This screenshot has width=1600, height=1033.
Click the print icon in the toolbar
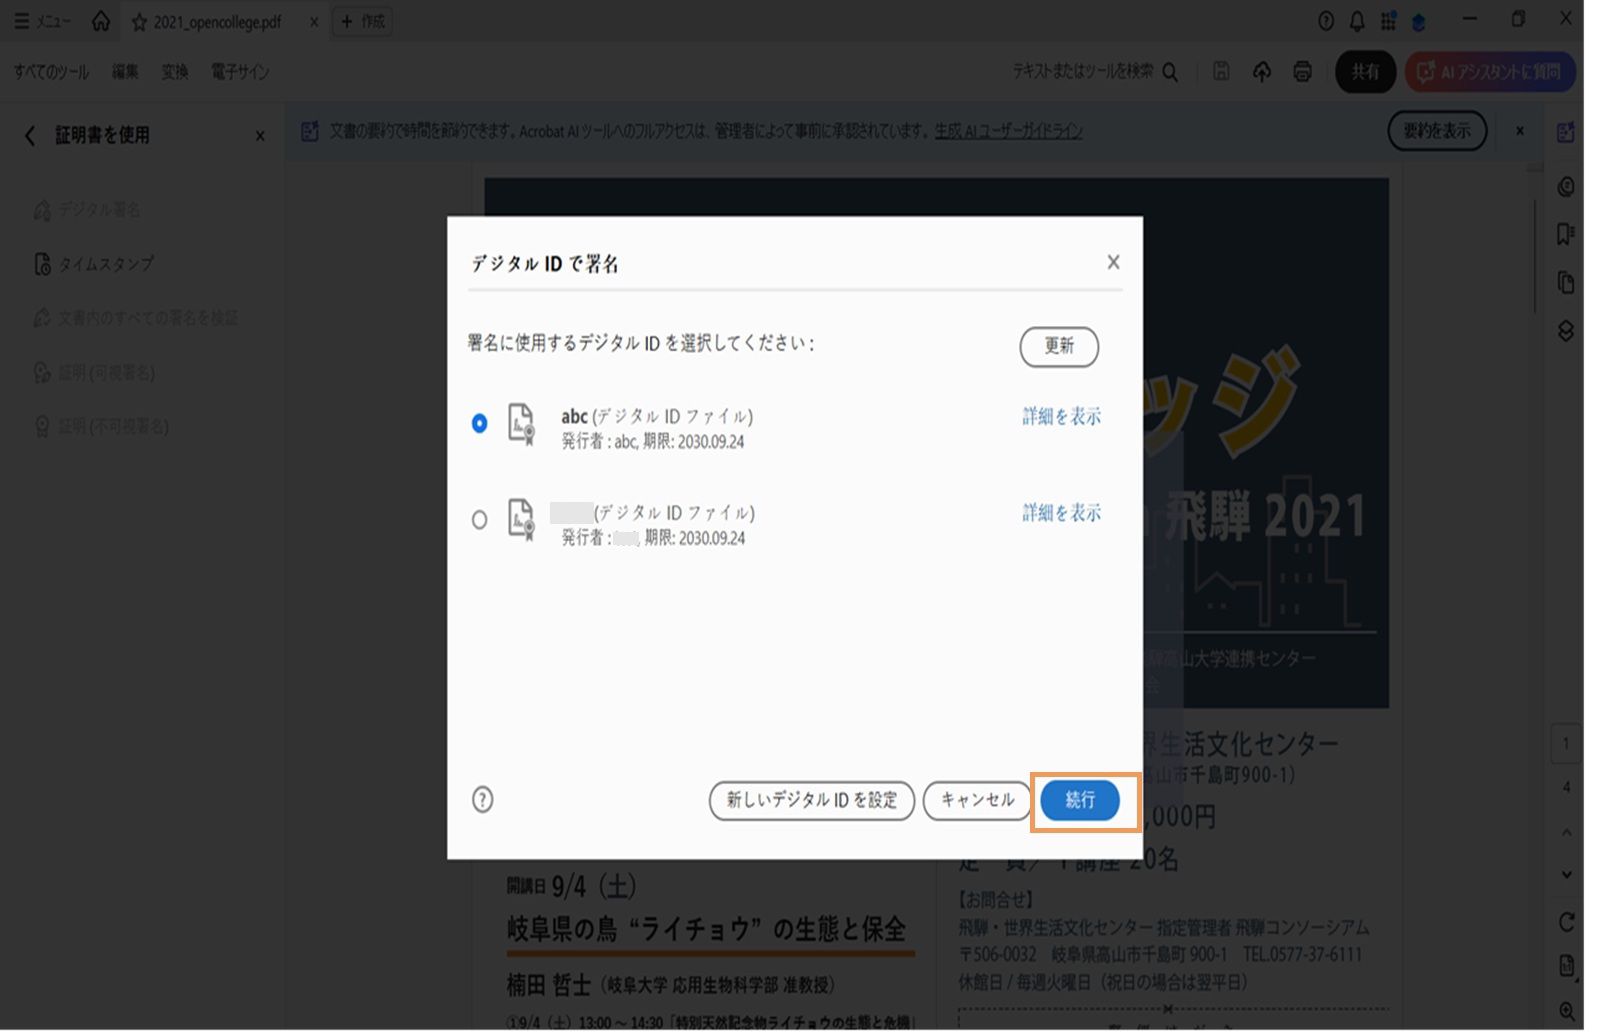(1301, 71)
